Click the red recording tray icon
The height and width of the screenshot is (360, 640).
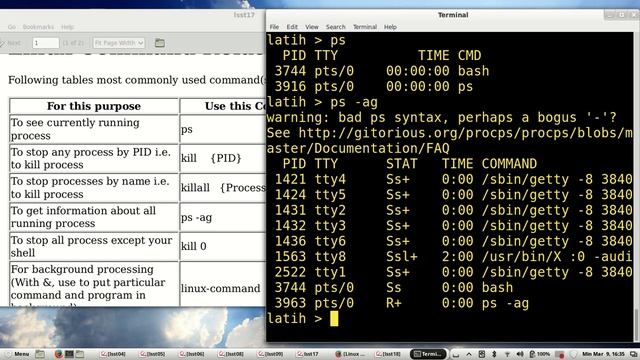[560, 354]
